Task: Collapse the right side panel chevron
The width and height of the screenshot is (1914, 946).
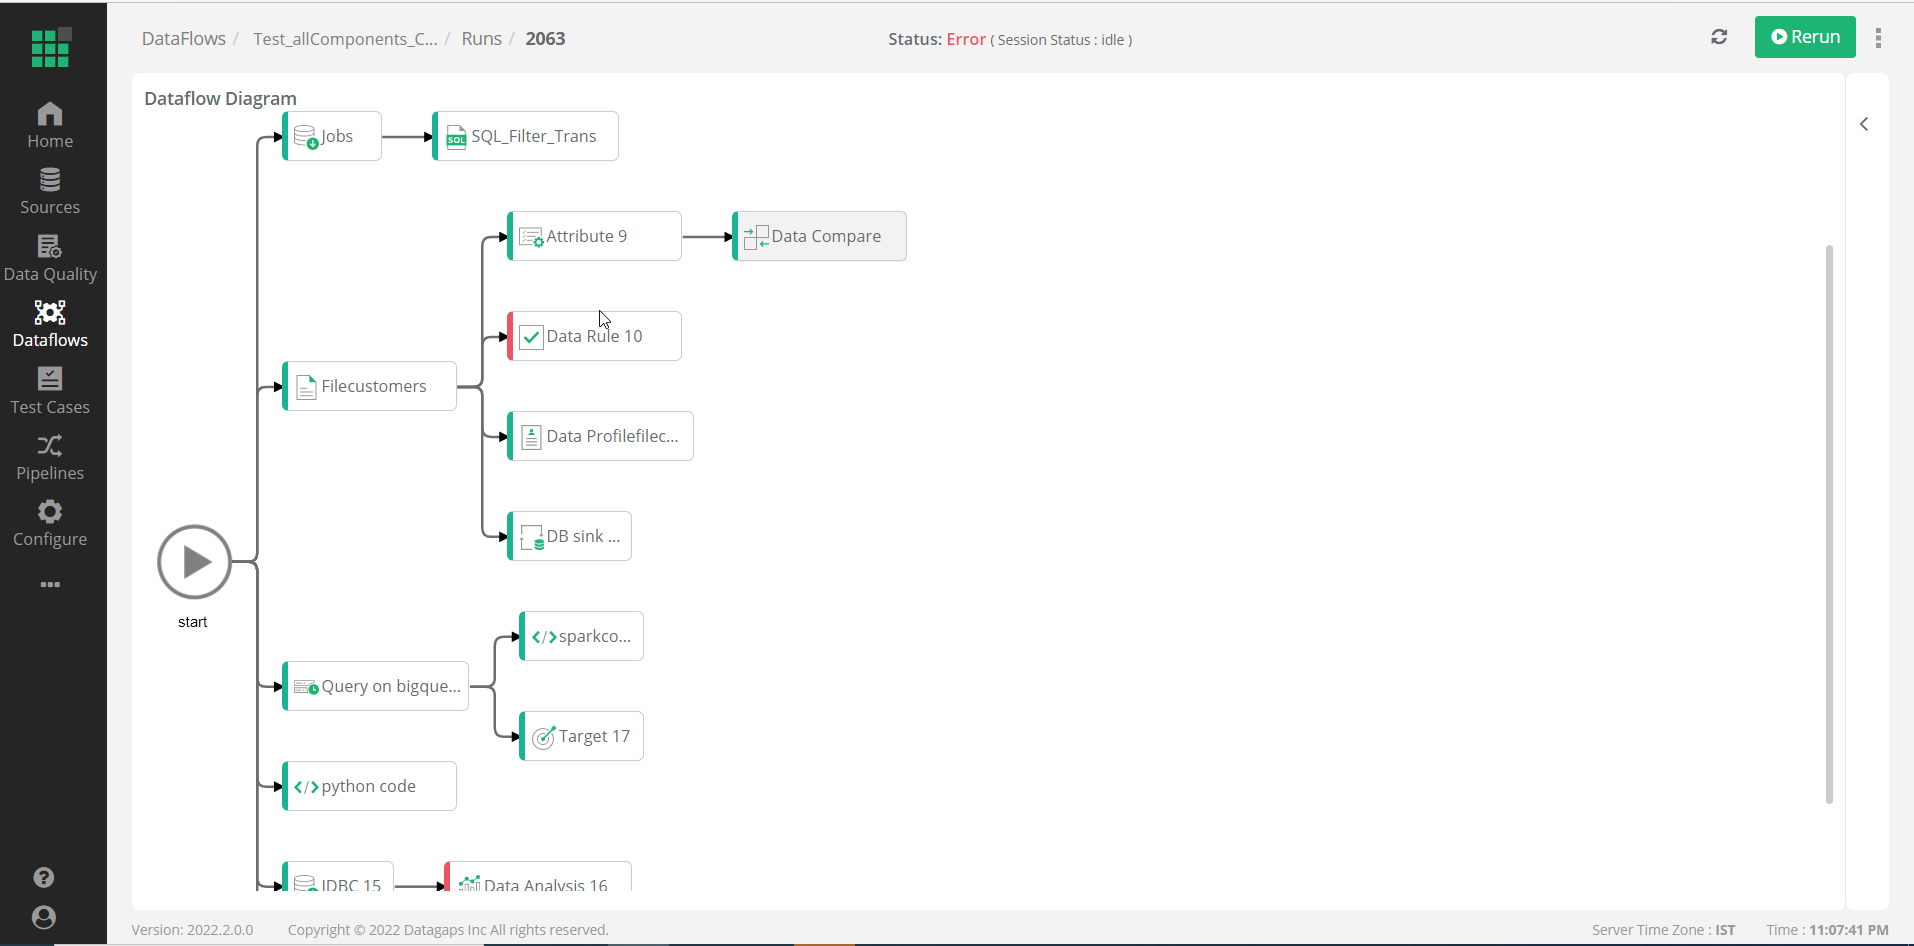Action: pos(1864,124)
